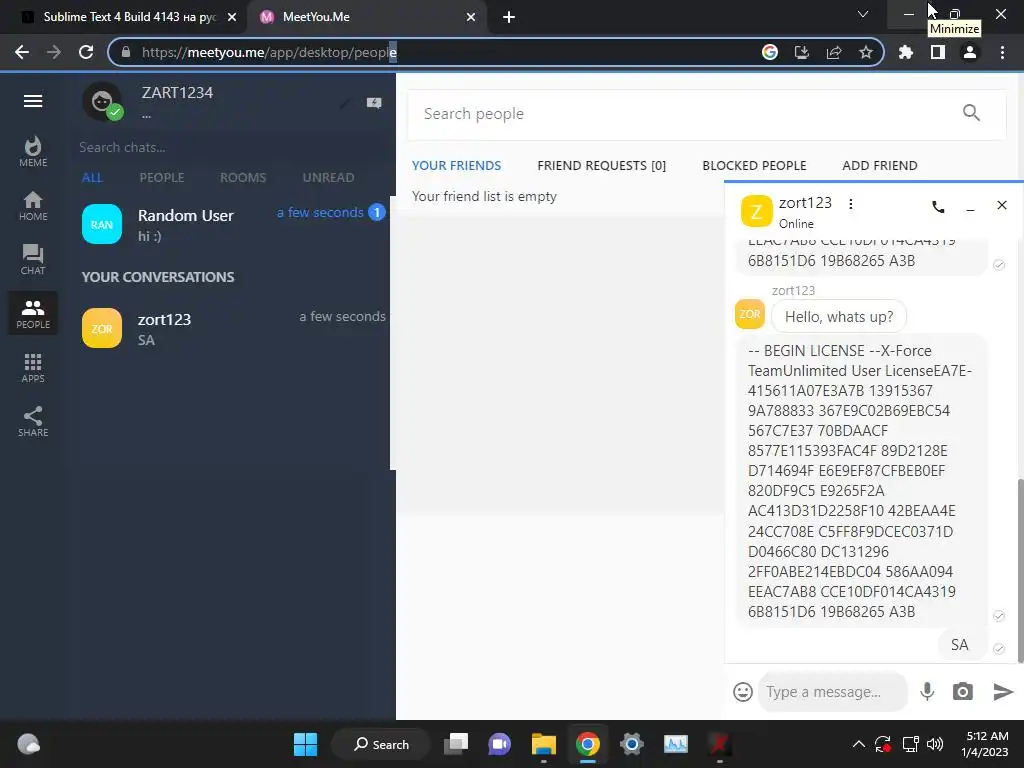Open the hamburger menu in MeetYou sidebar
This screenshot has width=1024, height=768.
(x=33, y=101)
